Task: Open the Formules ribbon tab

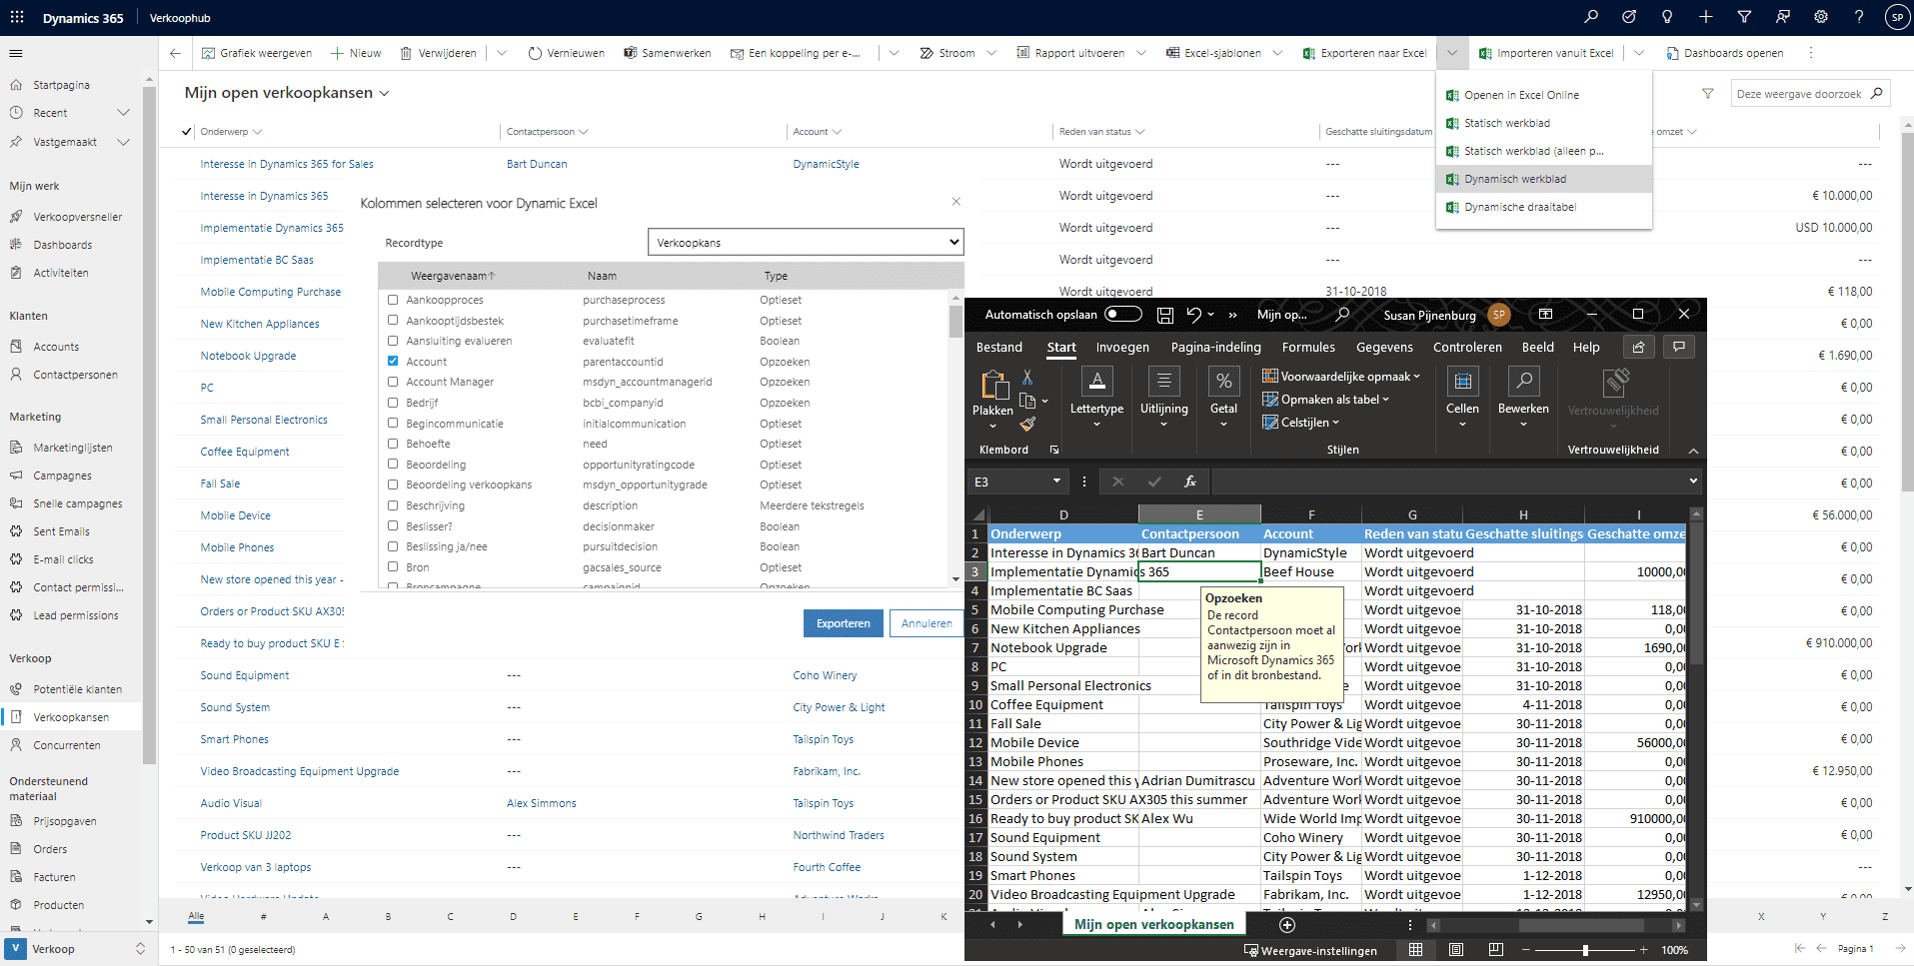Action: coord(1308,347)
